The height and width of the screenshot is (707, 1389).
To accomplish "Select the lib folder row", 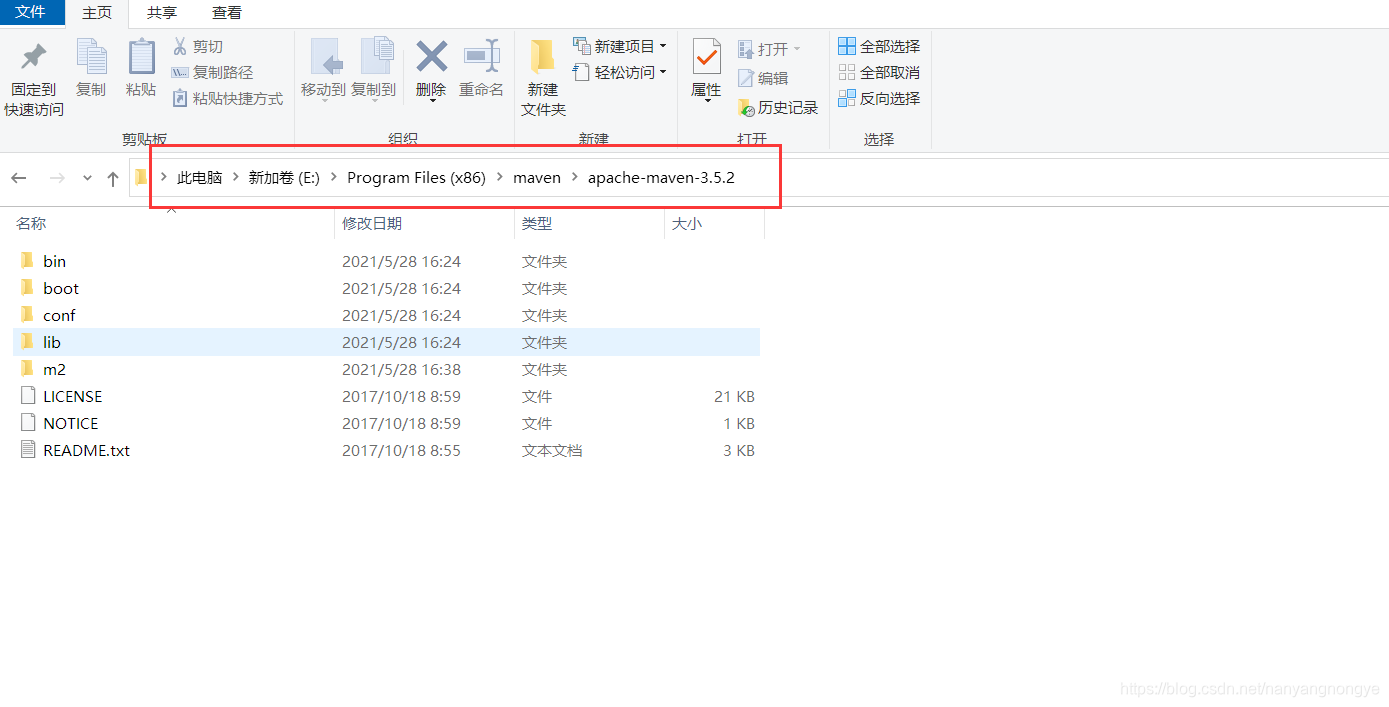I will [387, 342].
